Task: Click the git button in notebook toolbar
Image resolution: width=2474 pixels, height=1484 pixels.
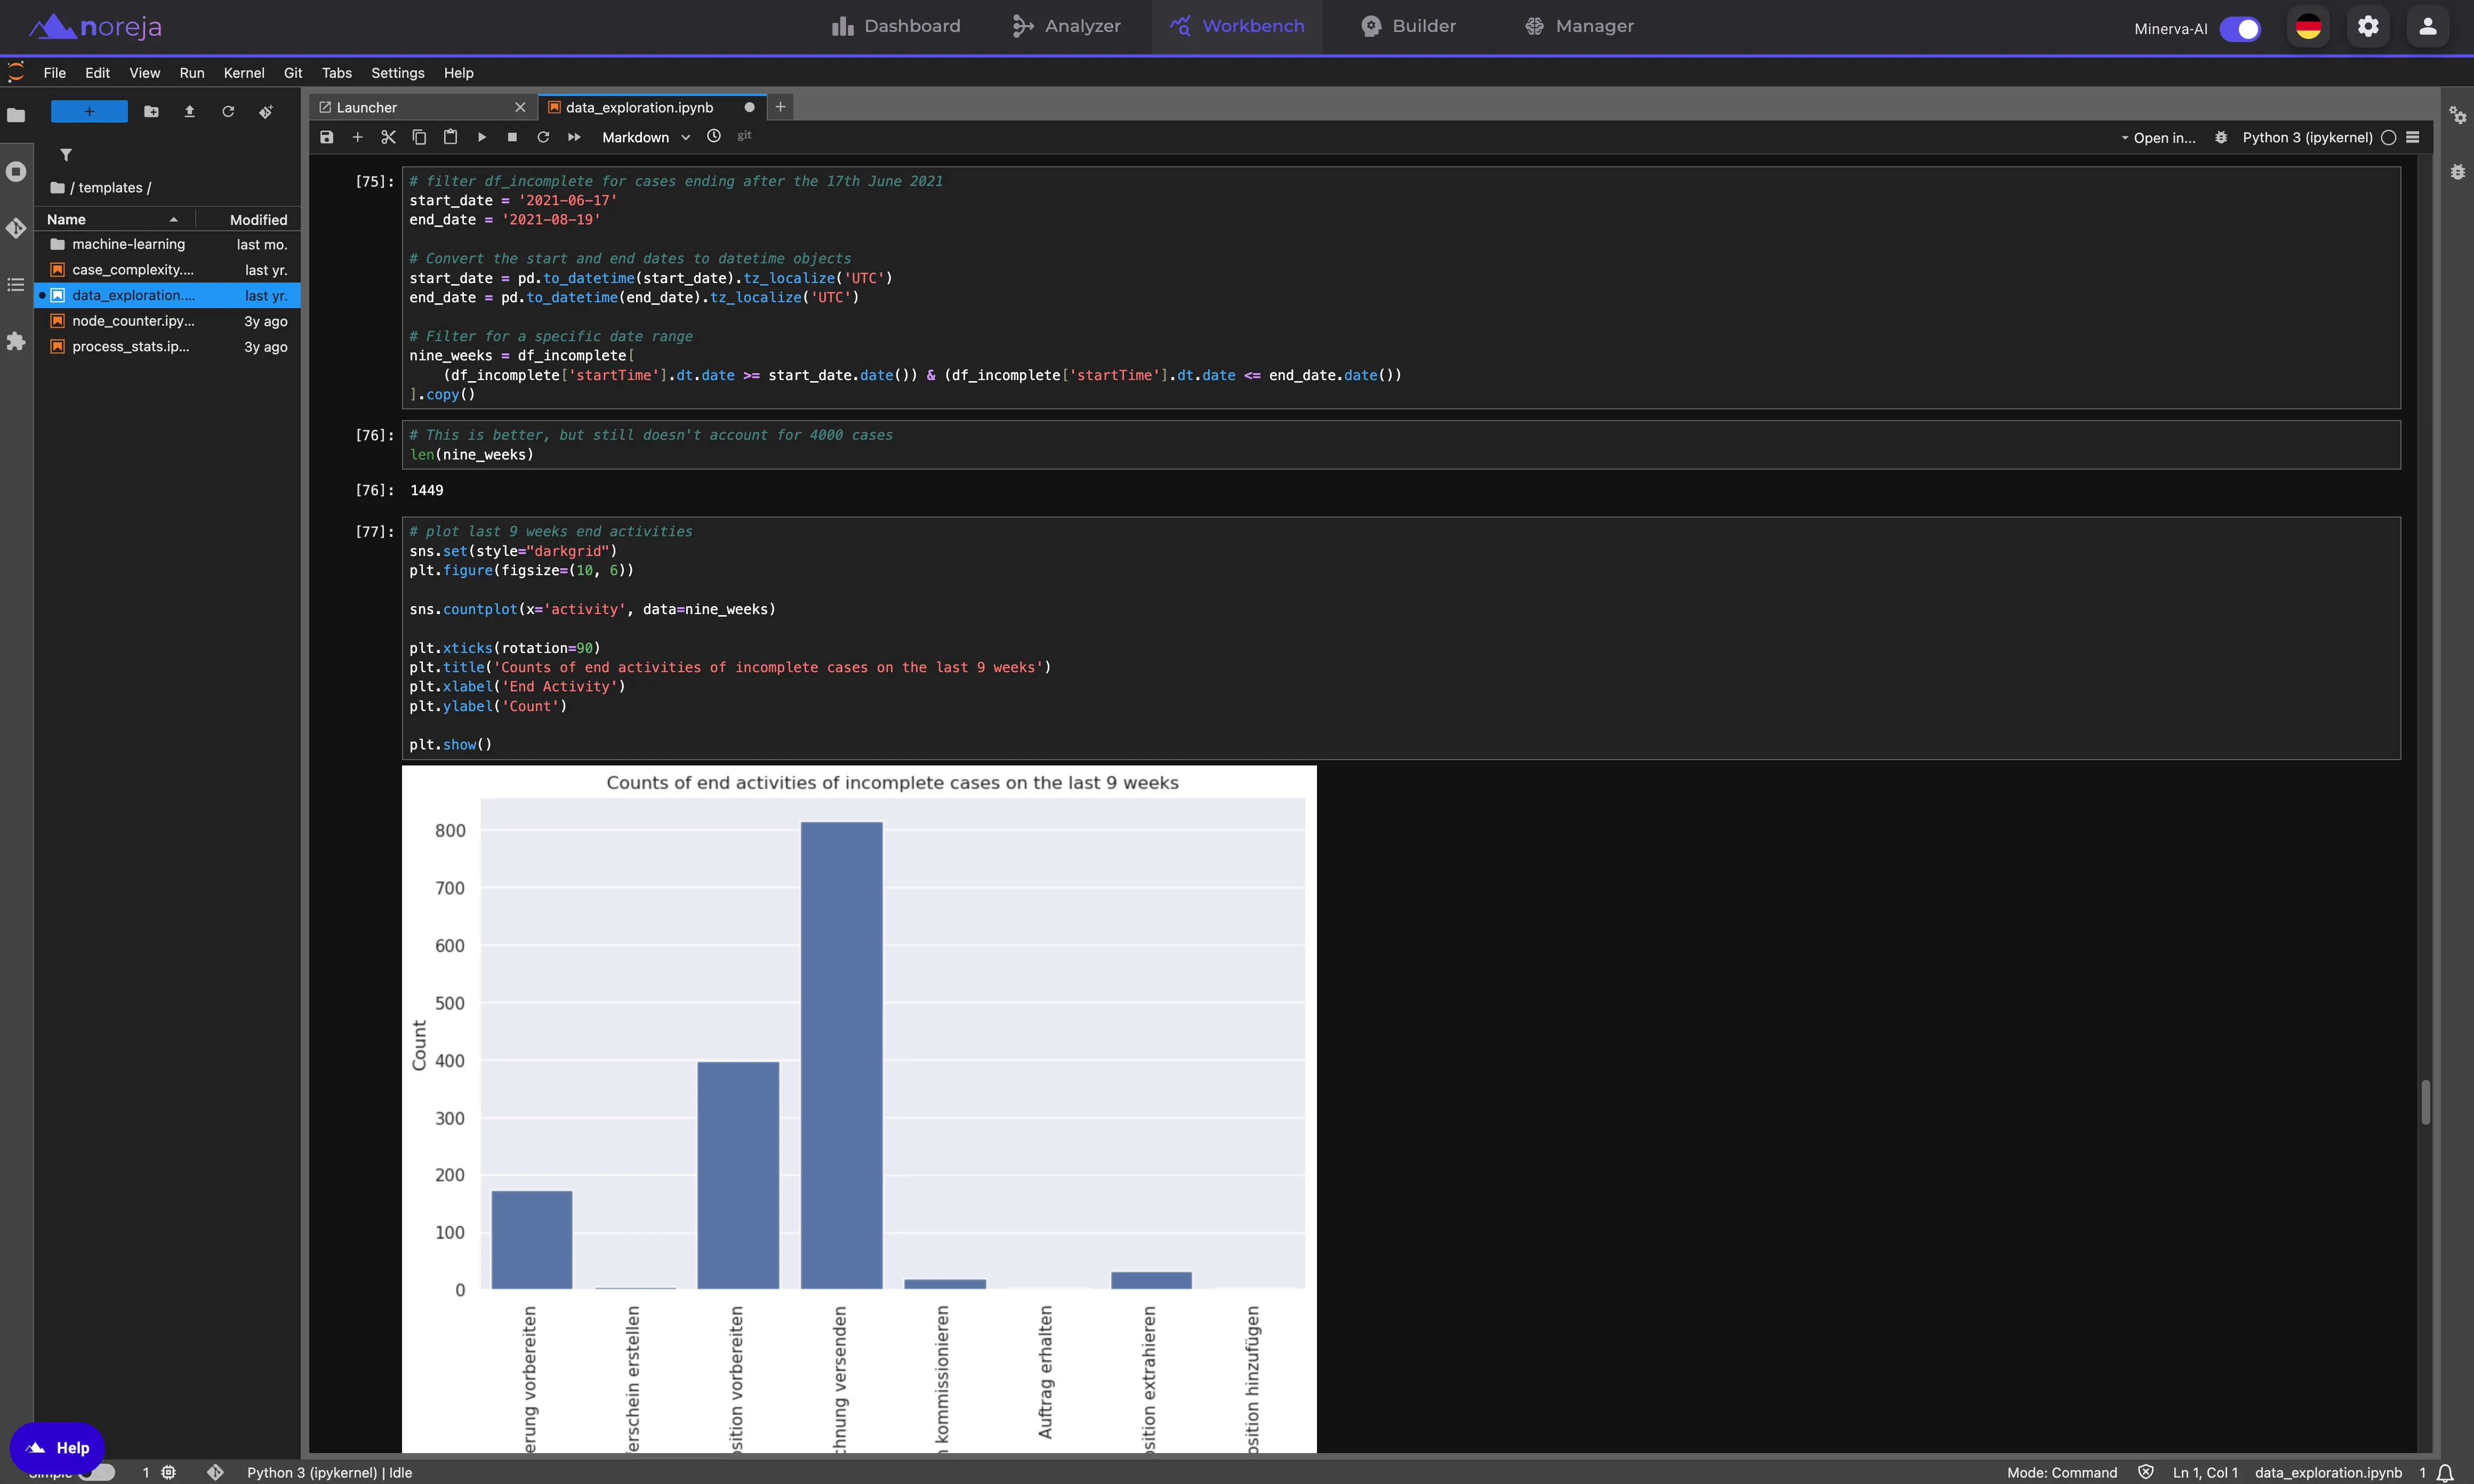Action: pos(744,136)
